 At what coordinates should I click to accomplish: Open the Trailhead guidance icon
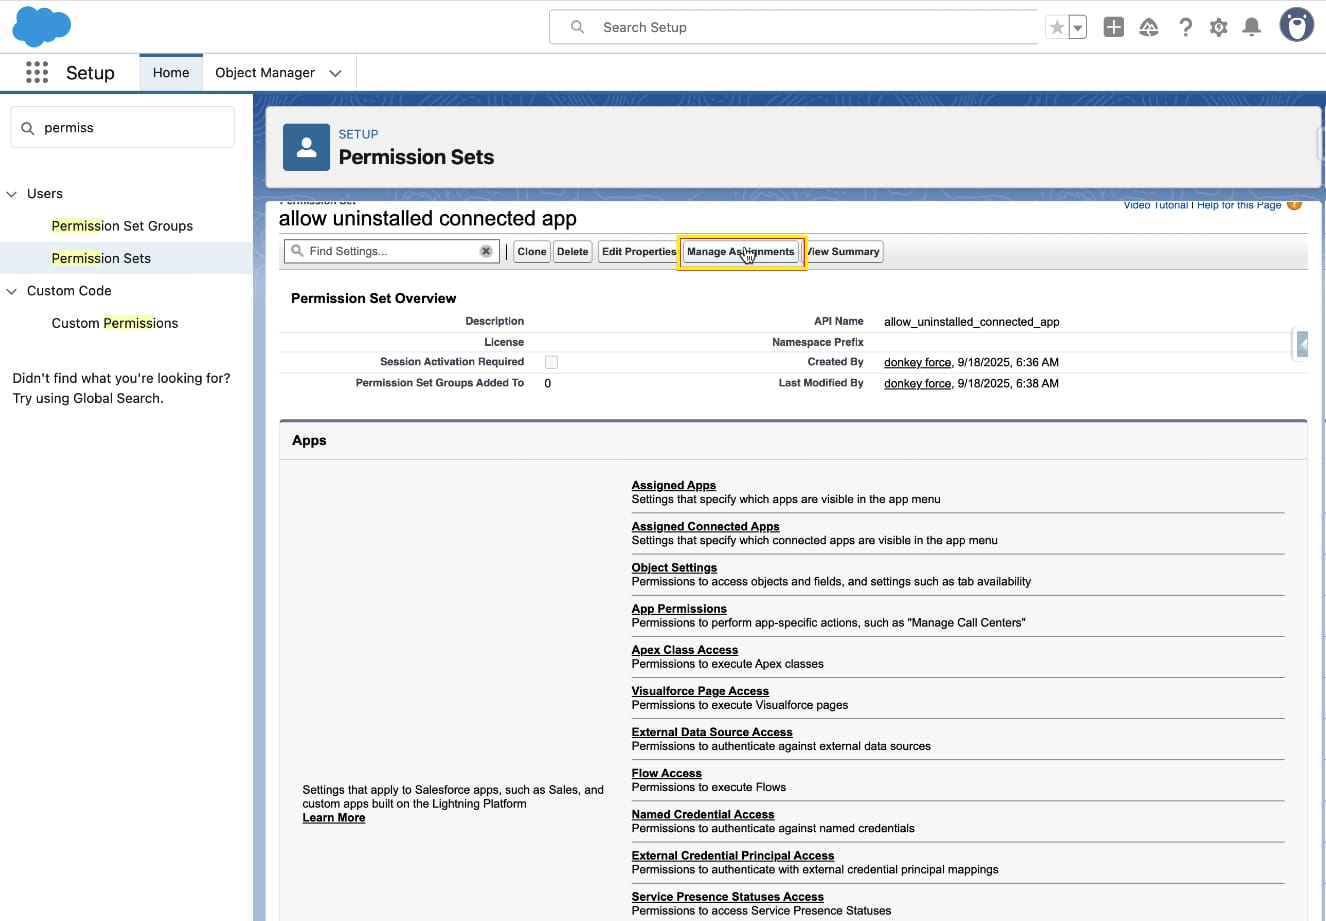[x=1149, y=28]
